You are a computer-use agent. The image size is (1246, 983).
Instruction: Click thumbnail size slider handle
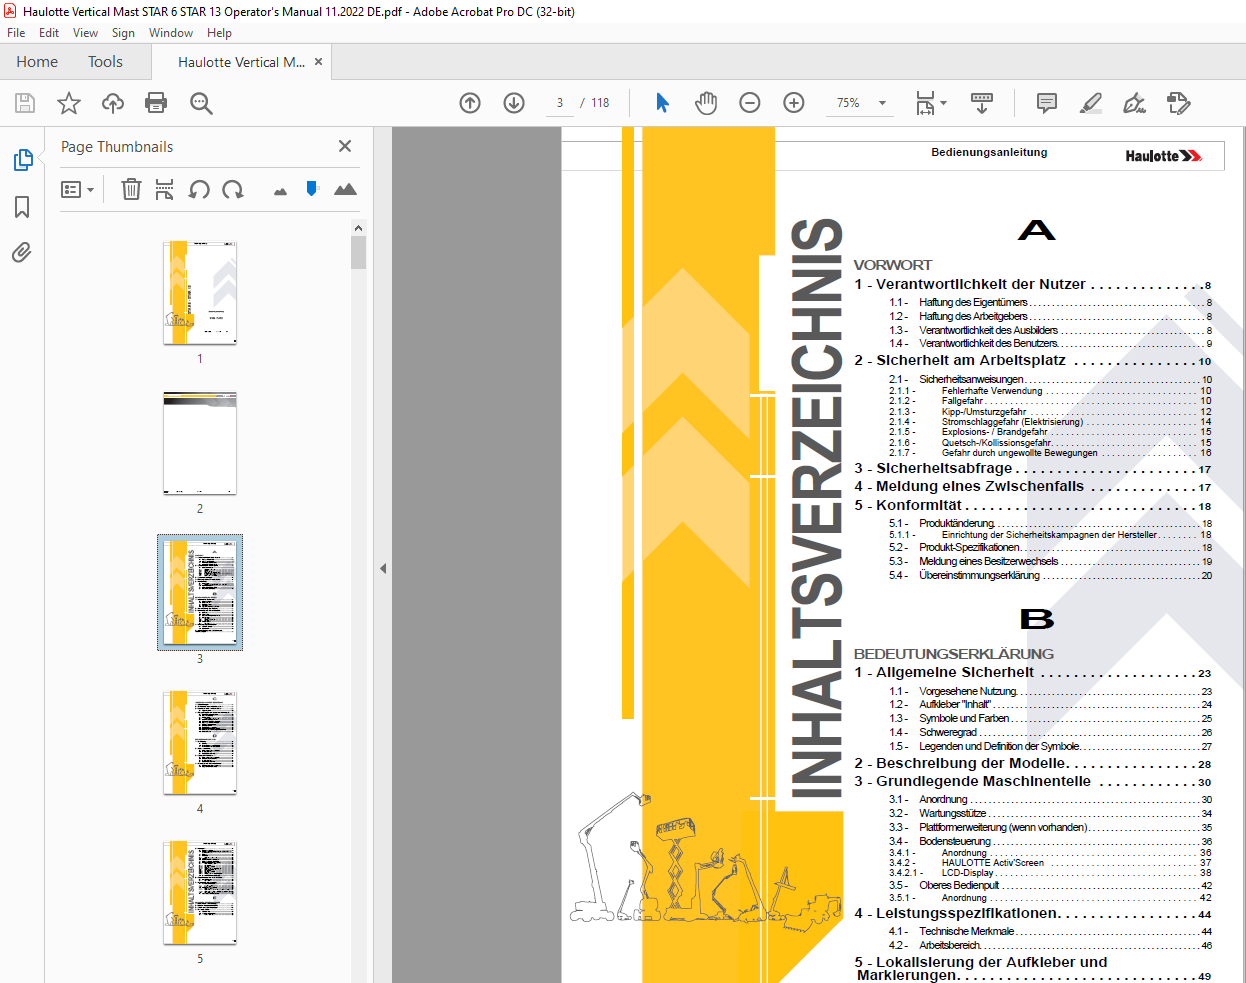point(312,188)
